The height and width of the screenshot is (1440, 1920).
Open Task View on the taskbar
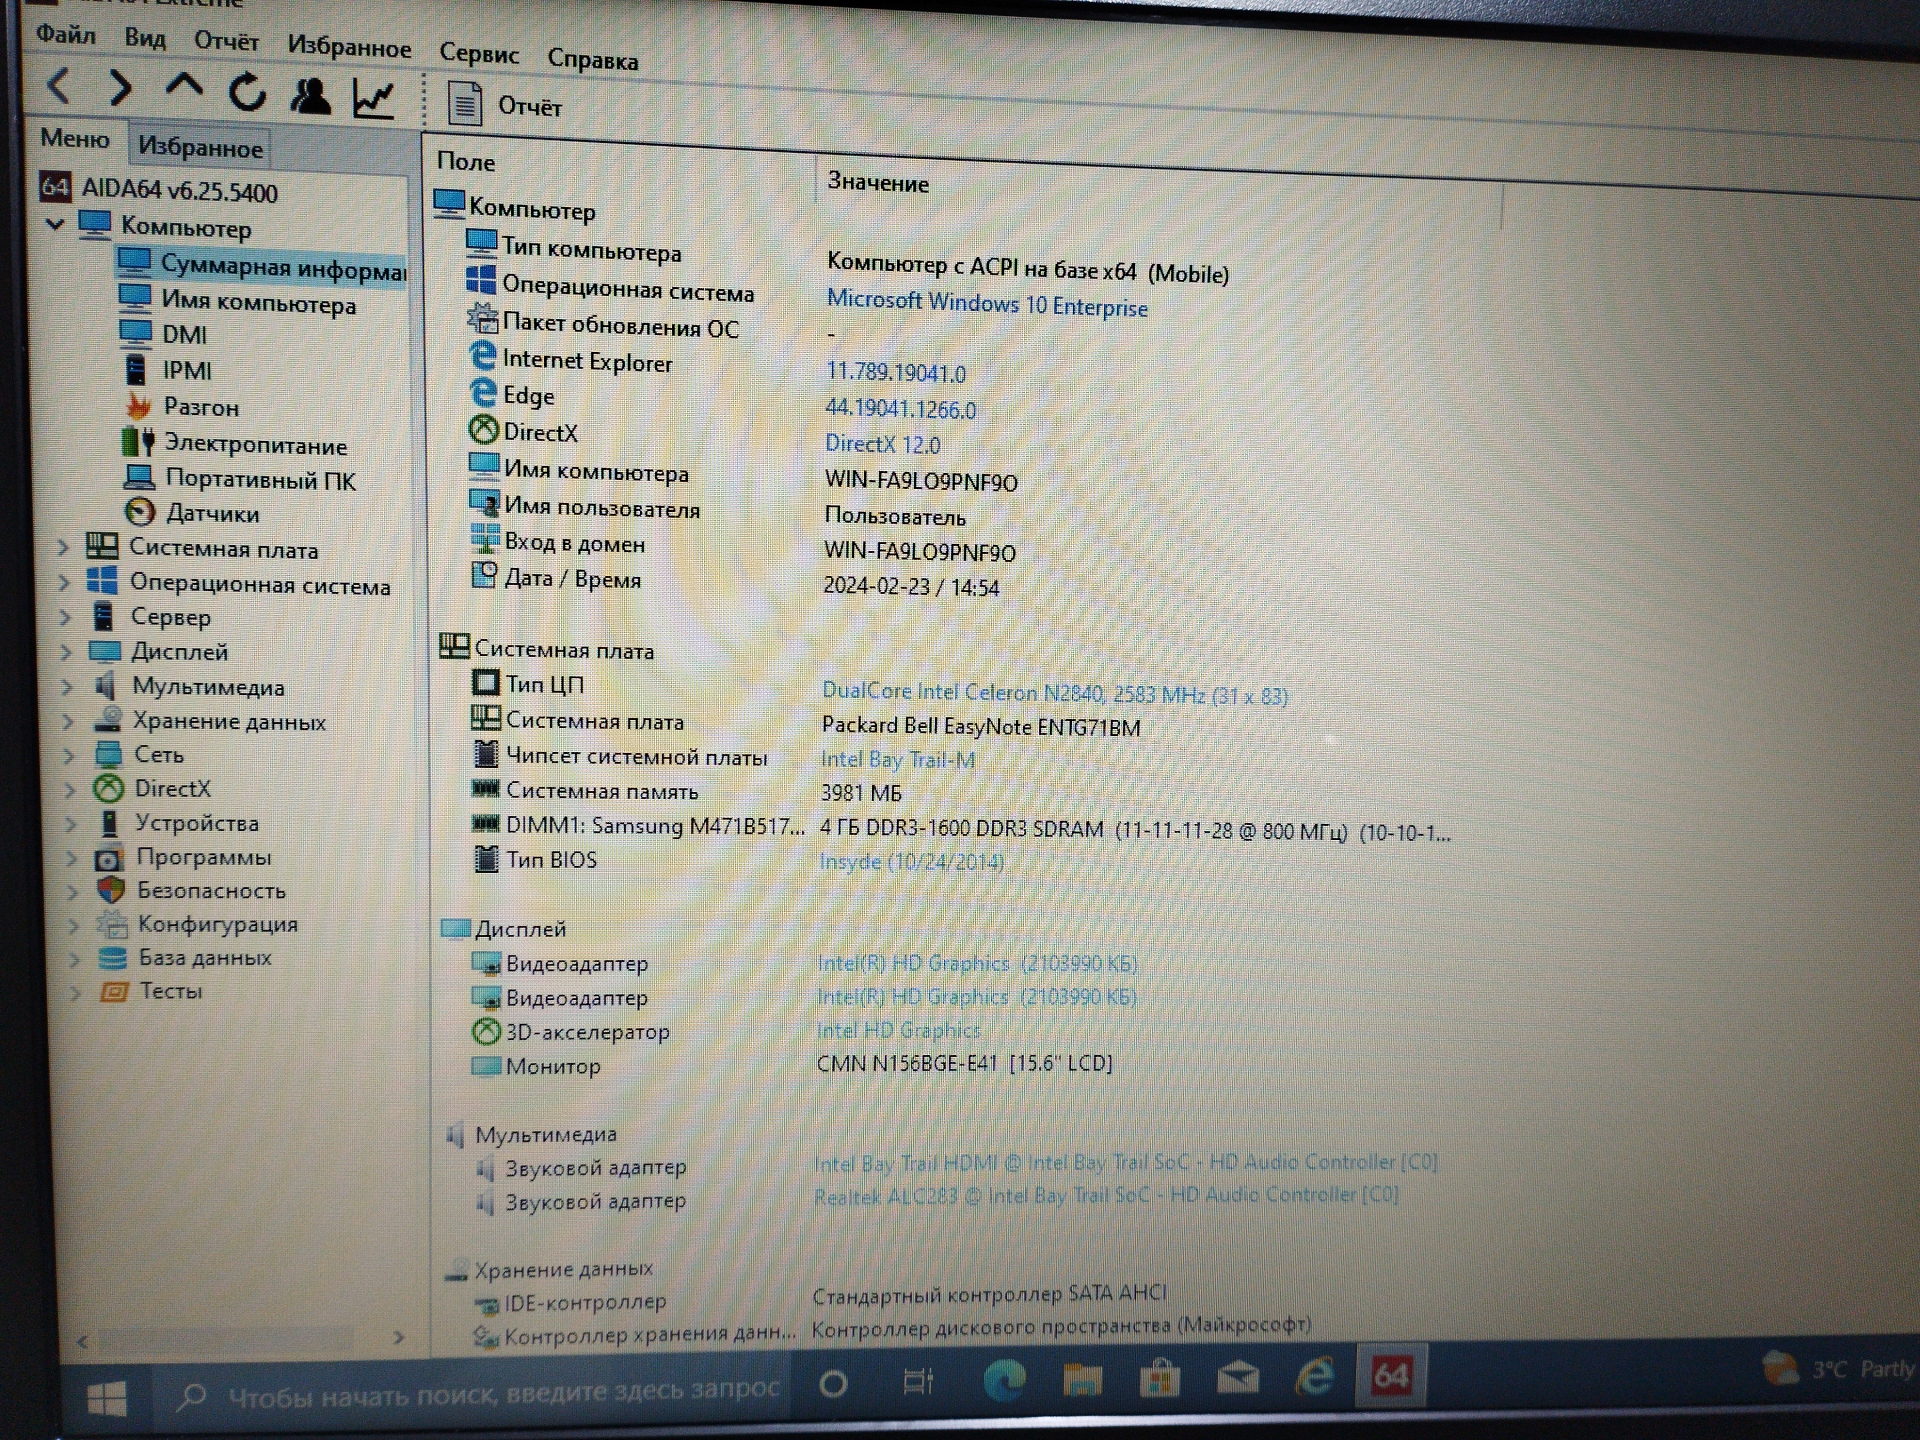(x=917, y=1382)
